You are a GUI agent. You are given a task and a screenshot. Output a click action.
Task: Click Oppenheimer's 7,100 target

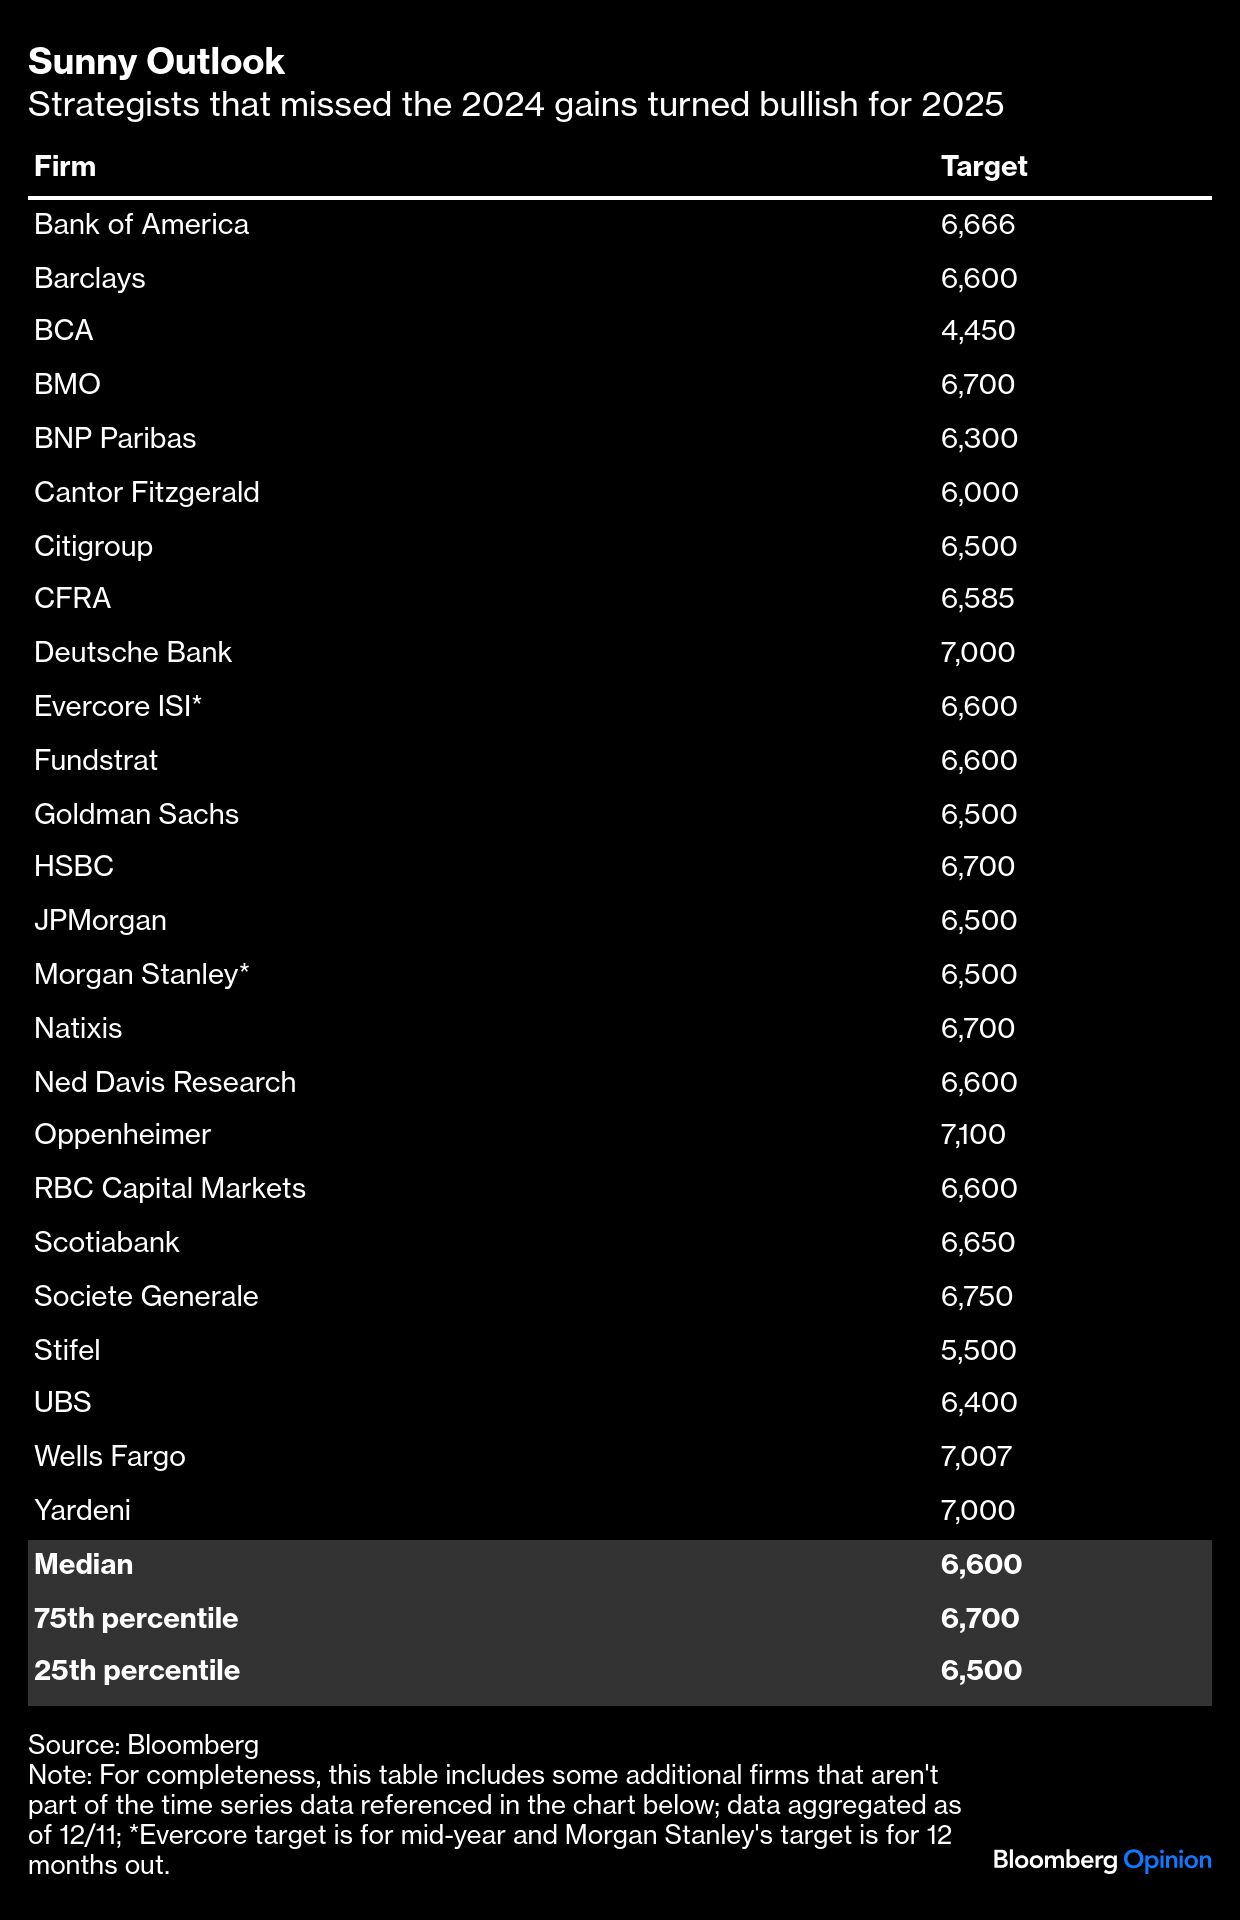coord(972,1134)
